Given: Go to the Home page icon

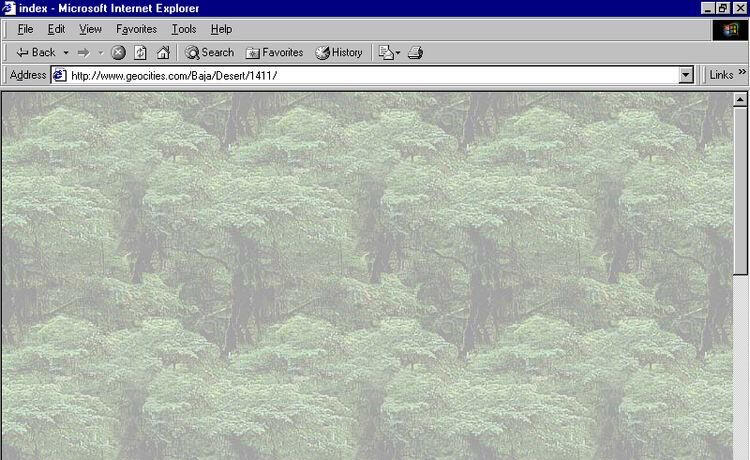Looking at the screenshot, I should (163, 53).
